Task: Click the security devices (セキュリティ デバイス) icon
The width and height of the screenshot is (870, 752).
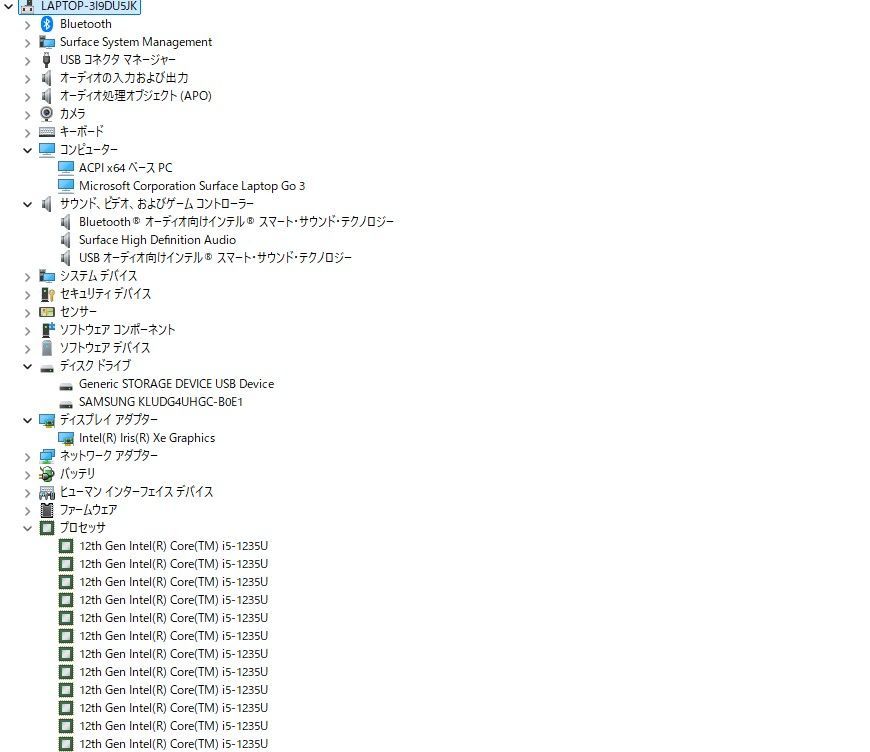Action: tap(47, 293)
